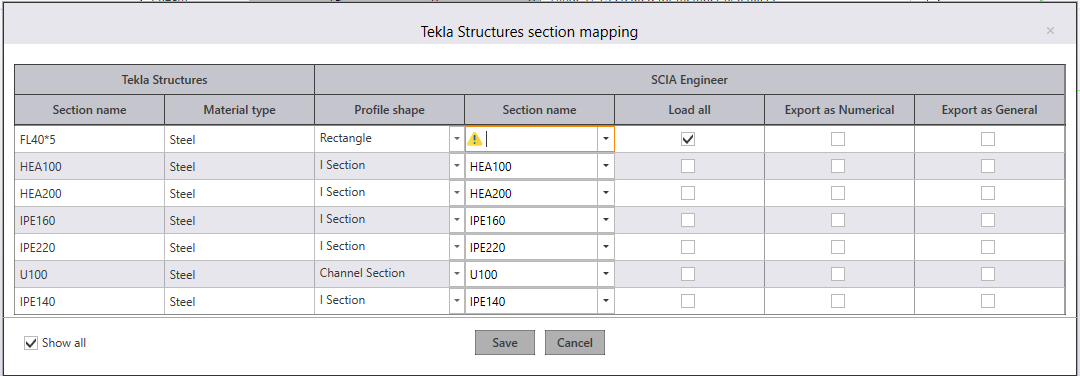
Task: Check Export as Numerical for IPE220
Action: tap(838, 247)
